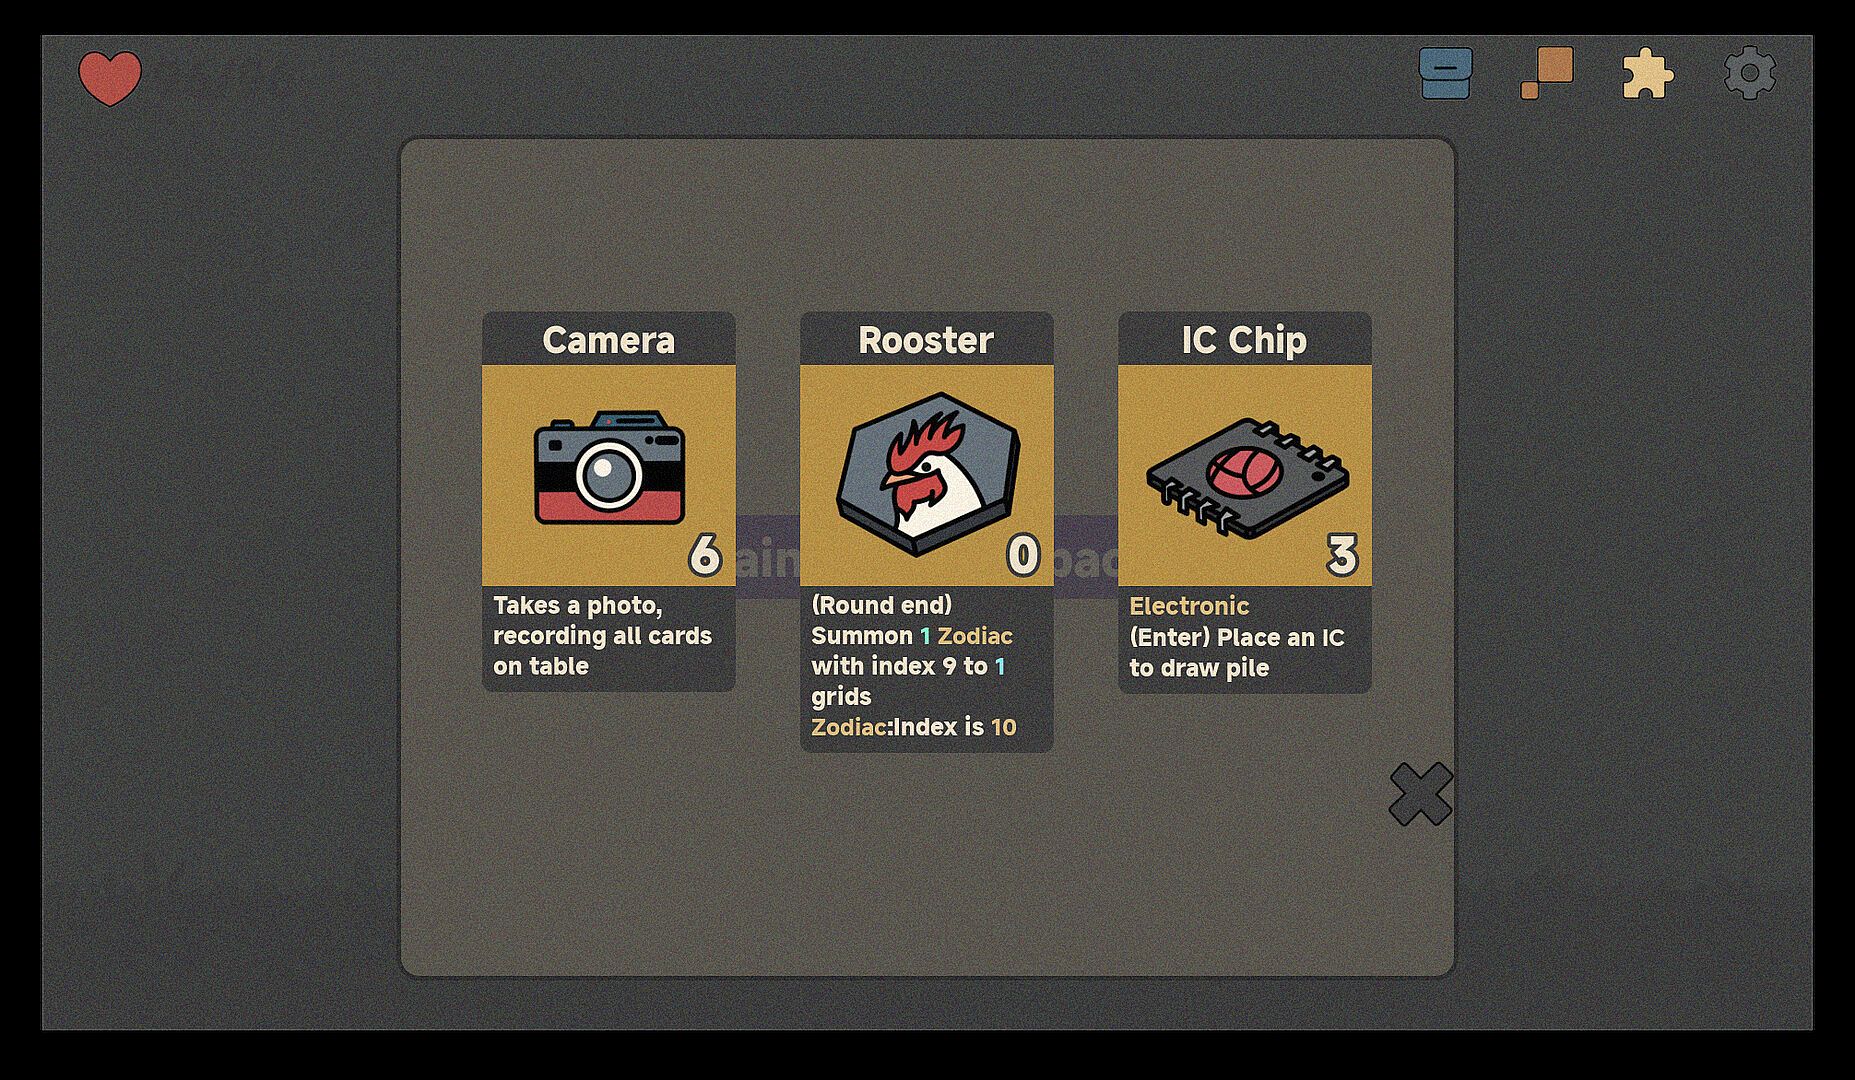The width and height of the screenshot is (1855, 1080).
Task: Click the Rooster card cost number 0
Action: (x=1023, y=555)
